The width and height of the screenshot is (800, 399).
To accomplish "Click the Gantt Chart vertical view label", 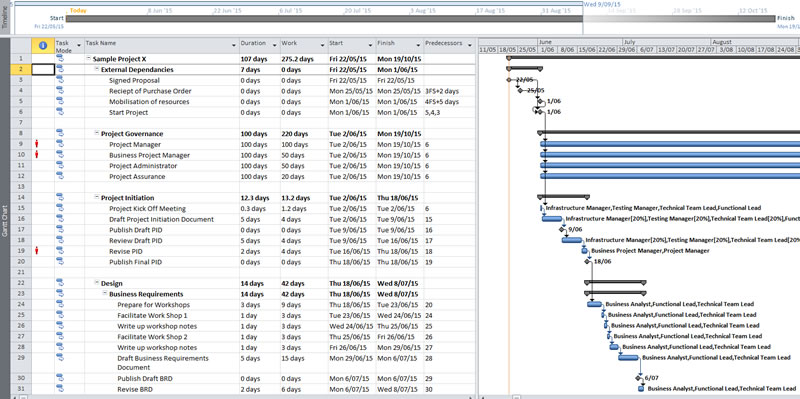I will (x=5, y=222).
